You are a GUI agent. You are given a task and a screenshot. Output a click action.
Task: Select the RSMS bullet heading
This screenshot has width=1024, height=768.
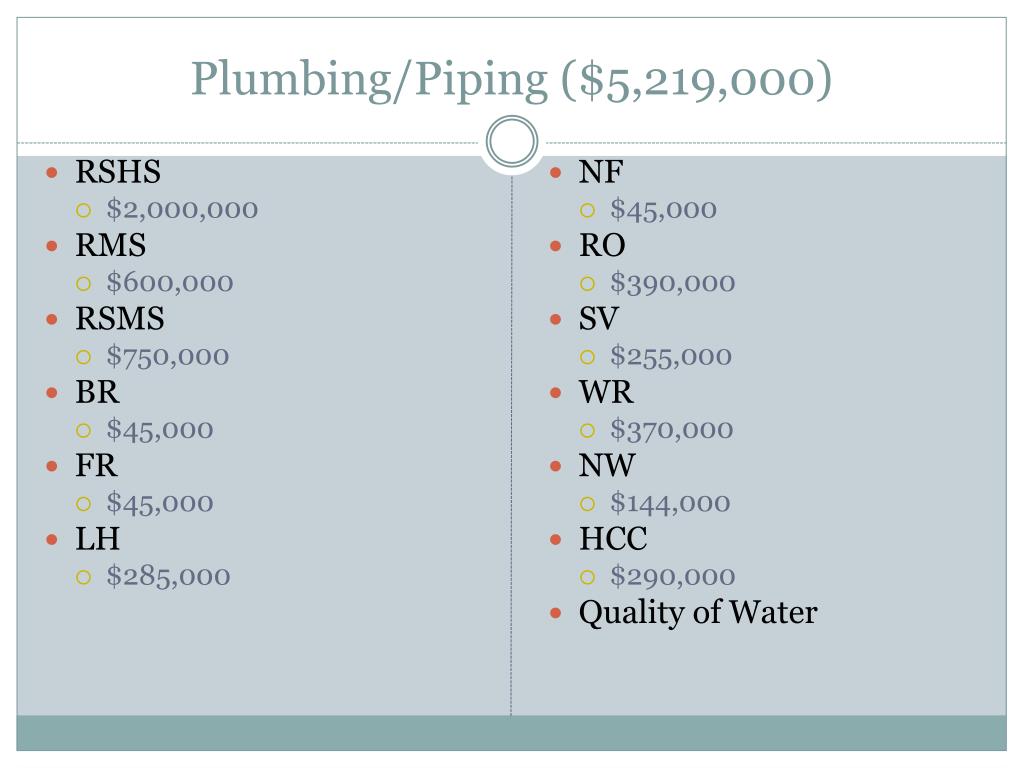point(120,319)
